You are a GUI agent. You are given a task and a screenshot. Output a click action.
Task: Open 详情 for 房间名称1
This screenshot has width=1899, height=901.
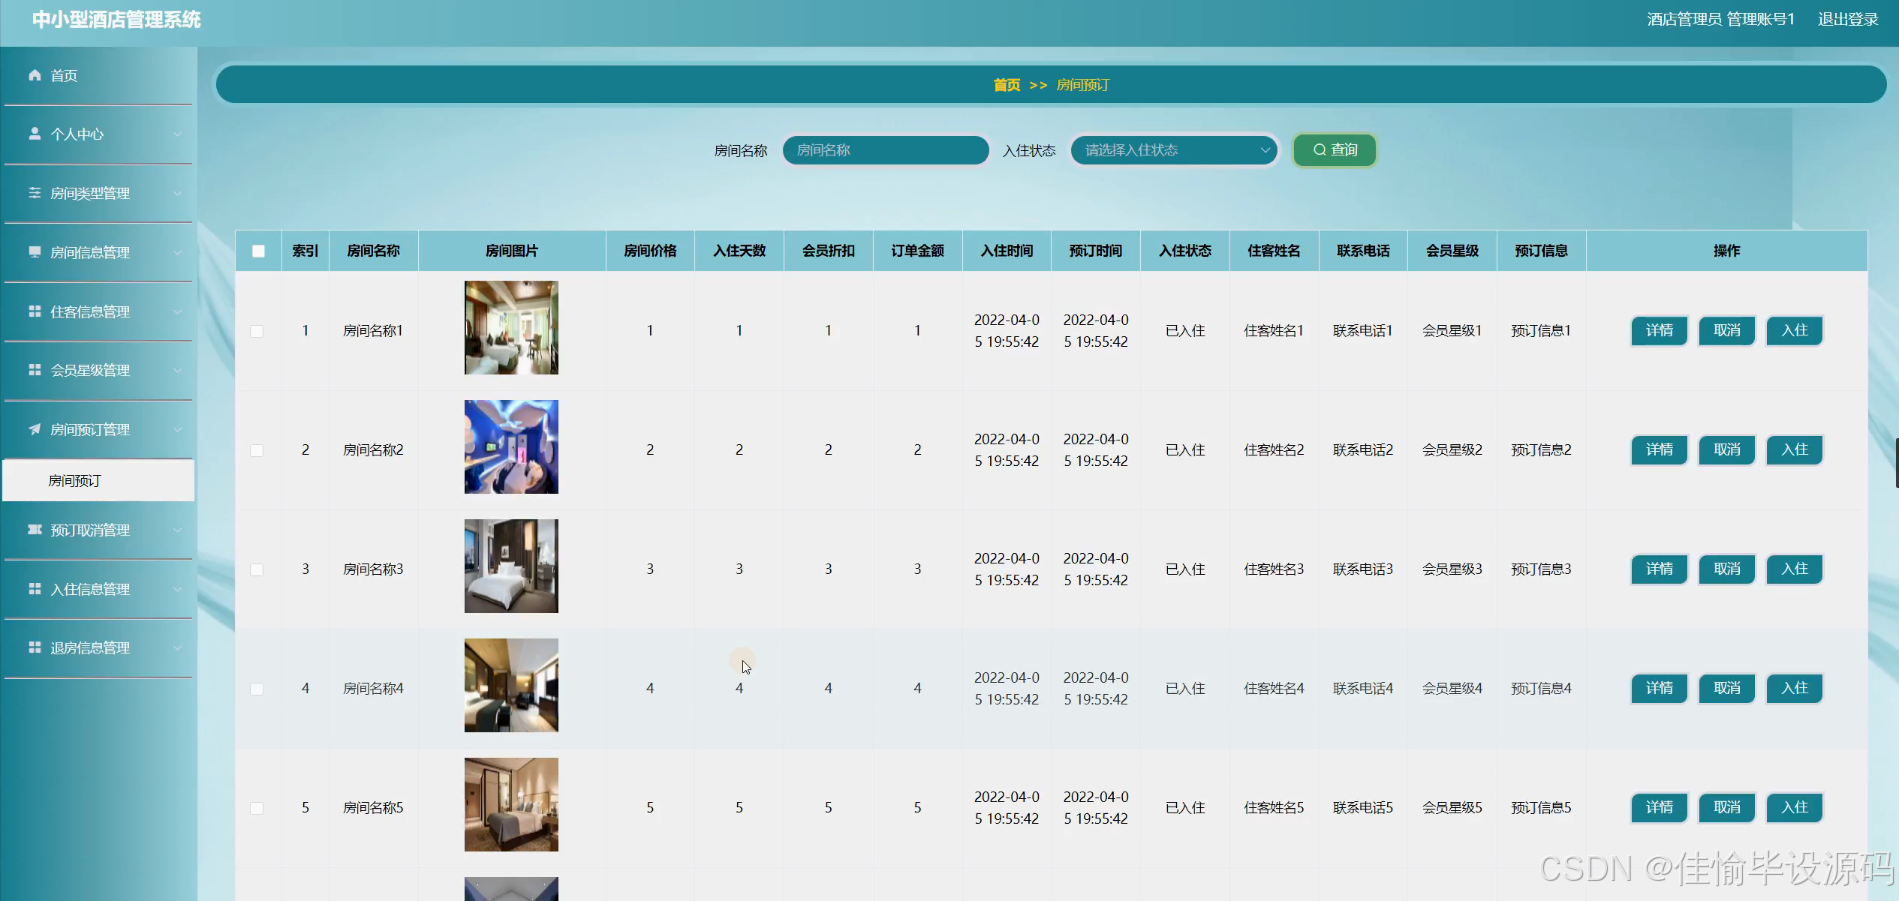(1659, 331)
